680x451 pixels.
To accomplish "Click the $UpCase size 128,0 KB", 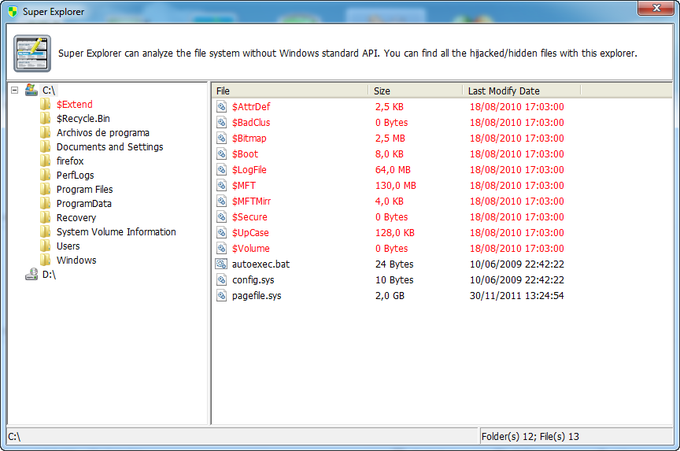I will click(395, 233).
